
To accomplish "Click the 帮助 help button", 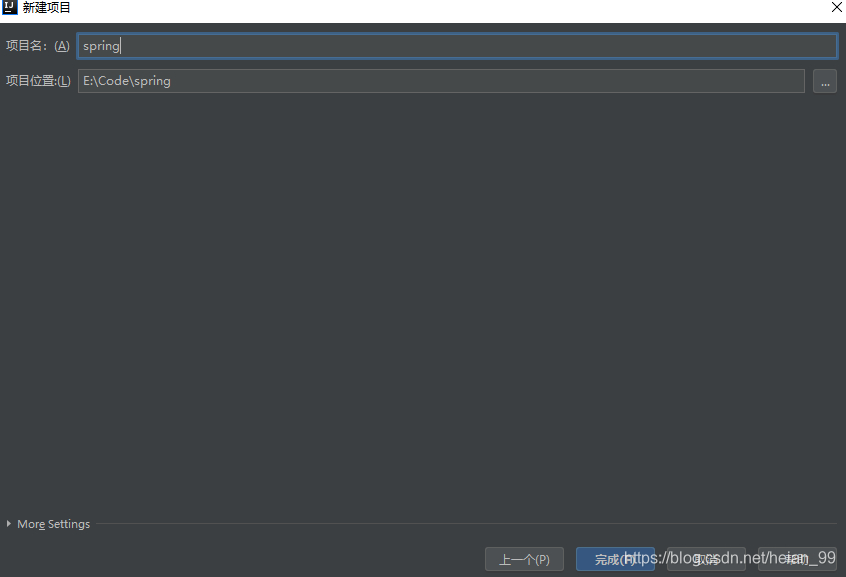I will 797,559.
